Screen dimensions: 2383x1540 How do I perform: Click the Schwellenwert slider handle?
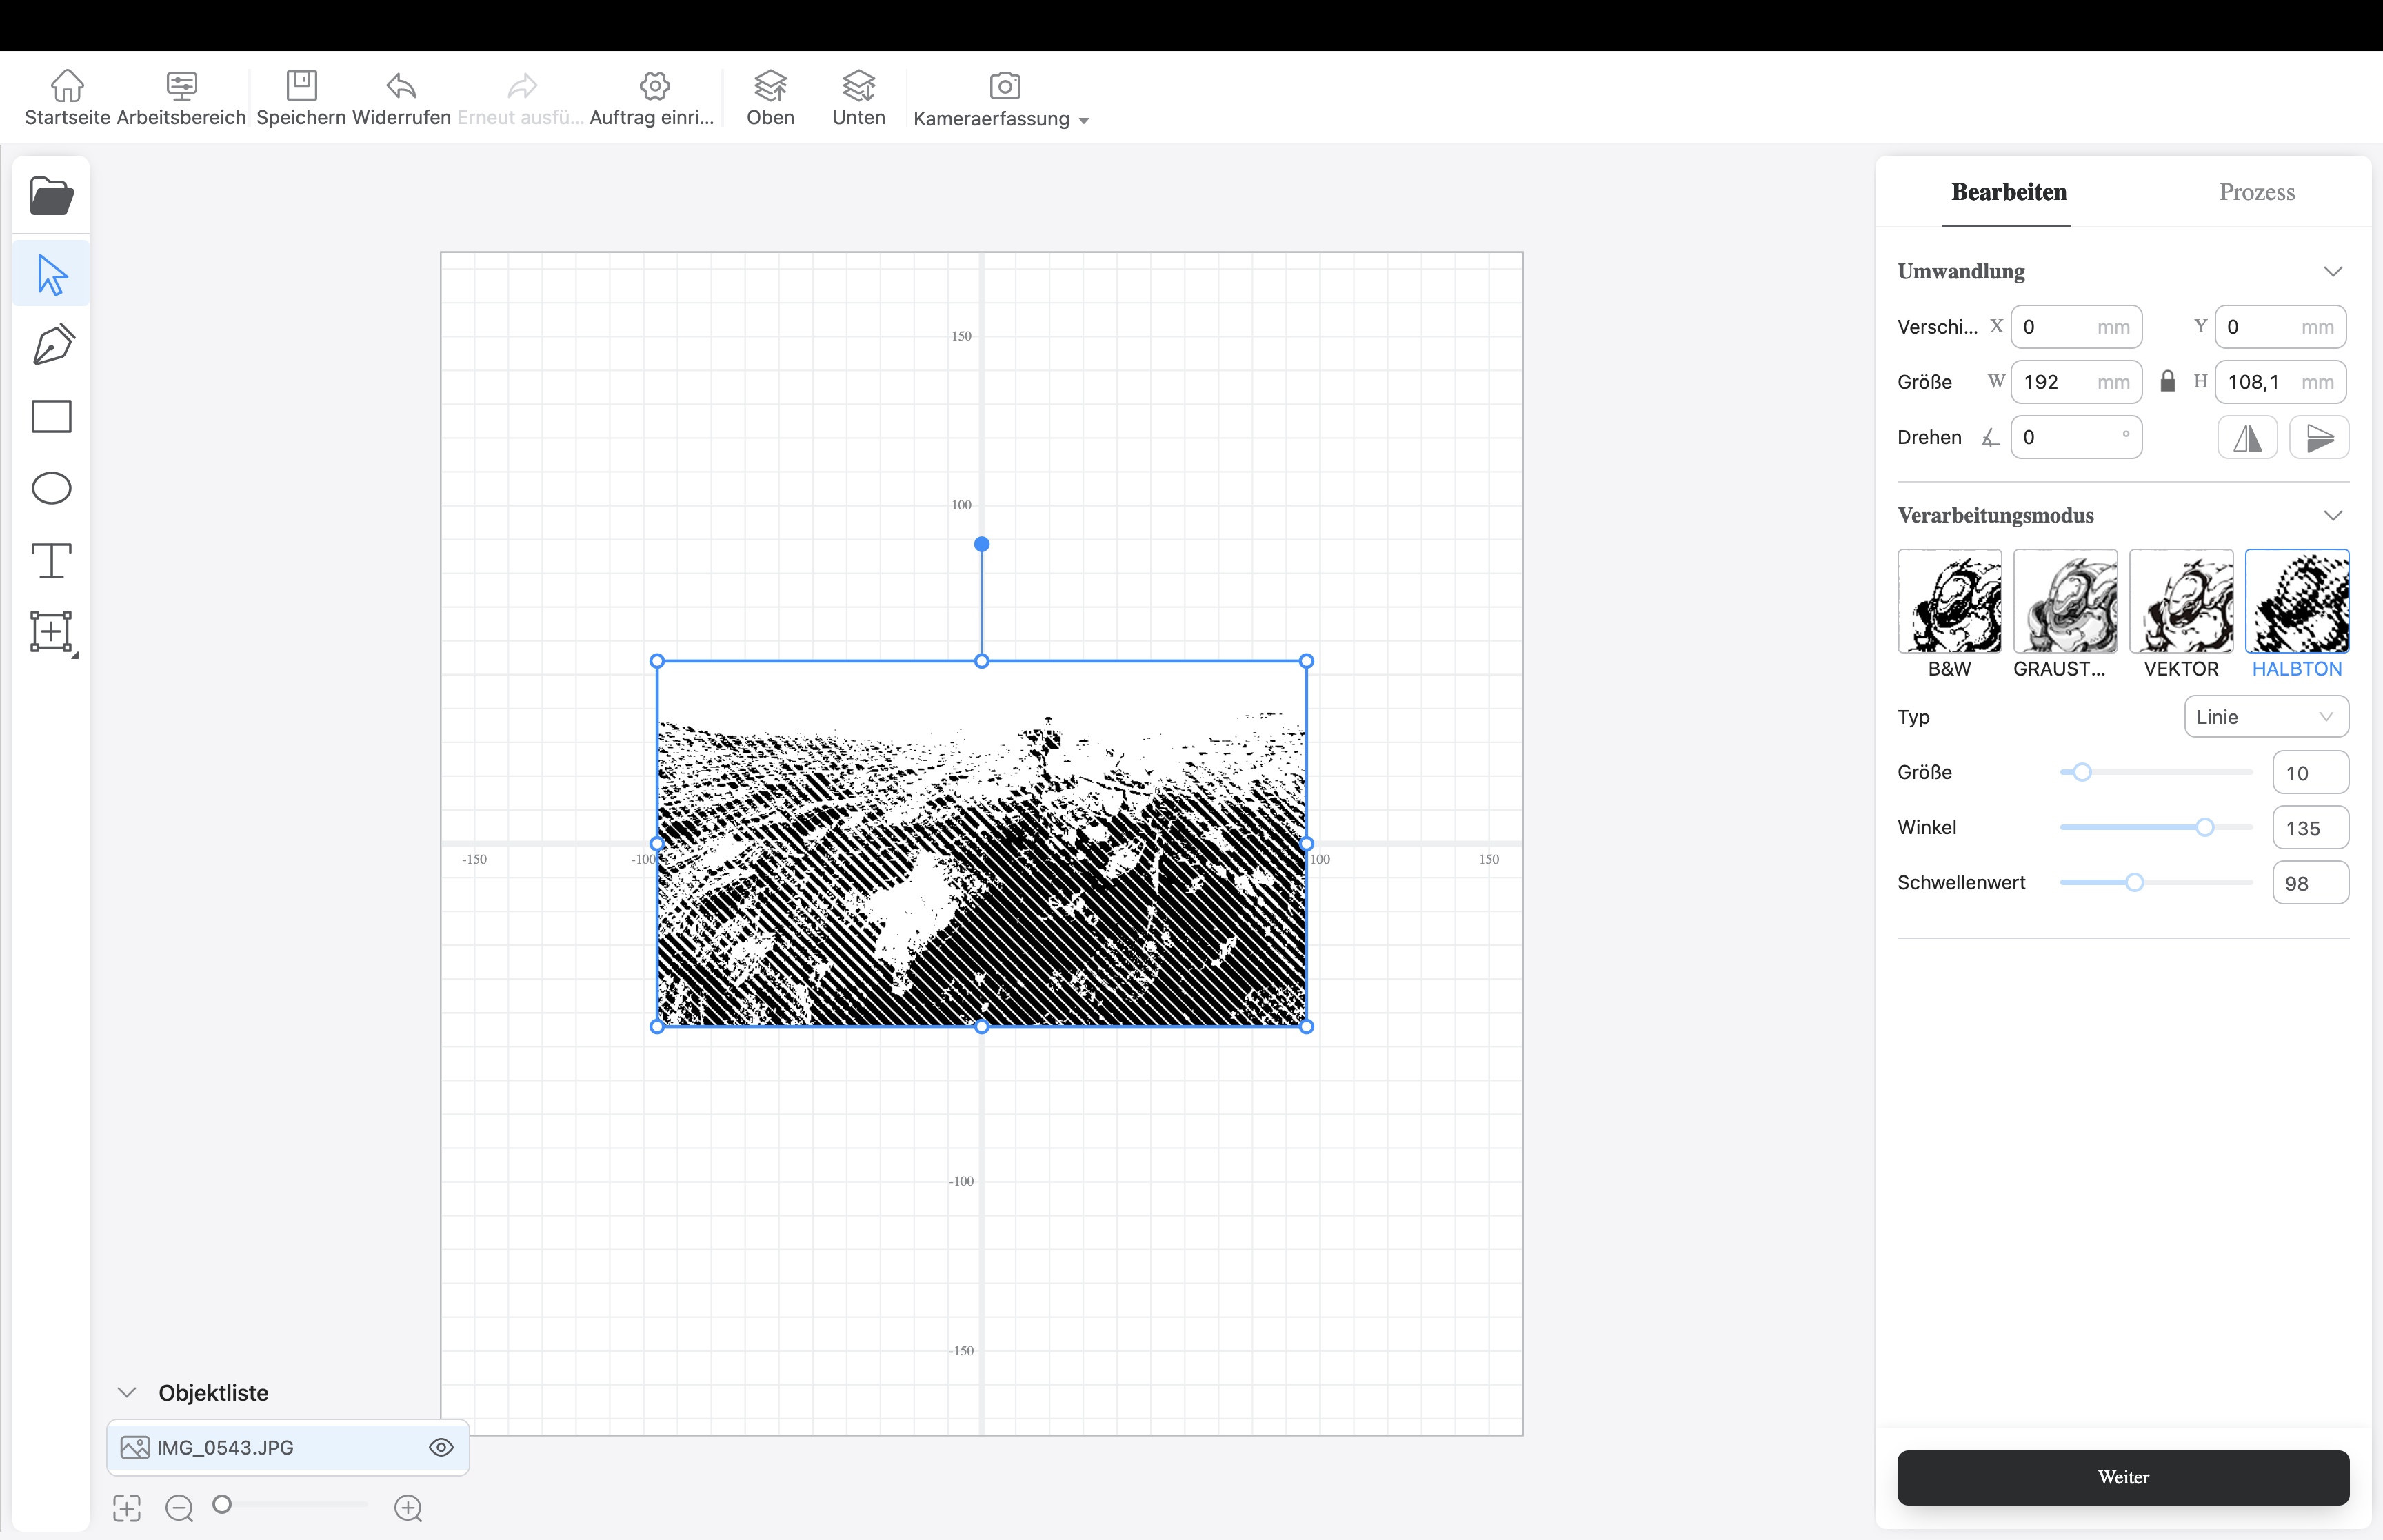(x=2134, y=883)
